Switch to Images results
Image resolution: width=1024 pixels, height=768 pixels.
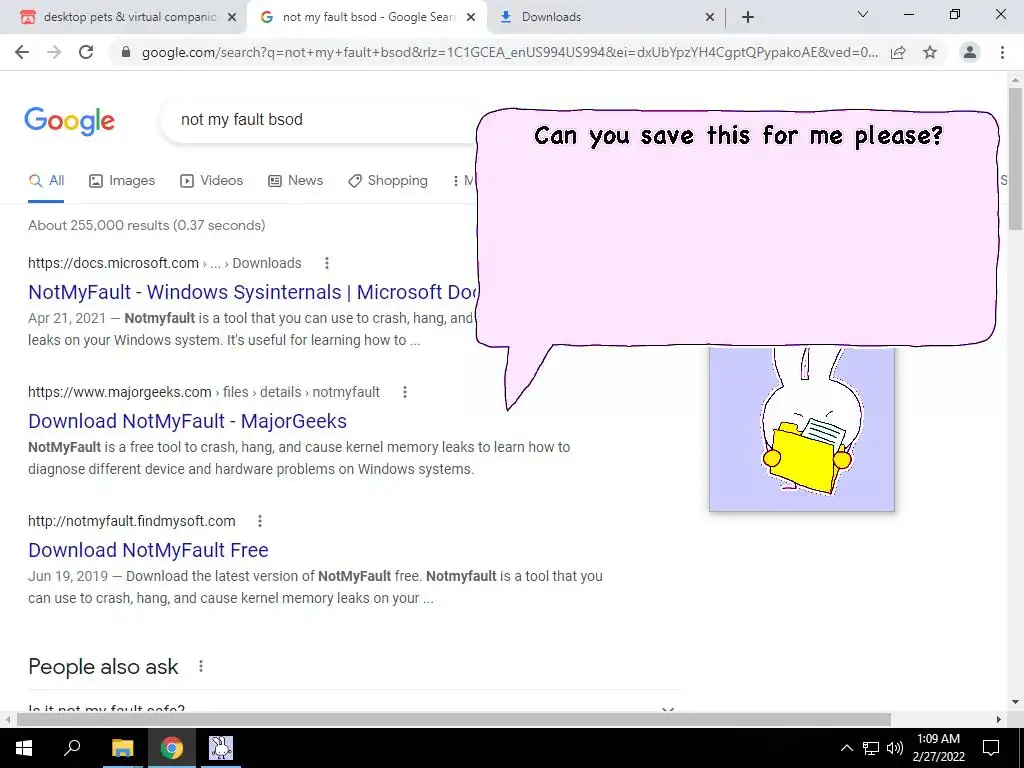(122, 181)
